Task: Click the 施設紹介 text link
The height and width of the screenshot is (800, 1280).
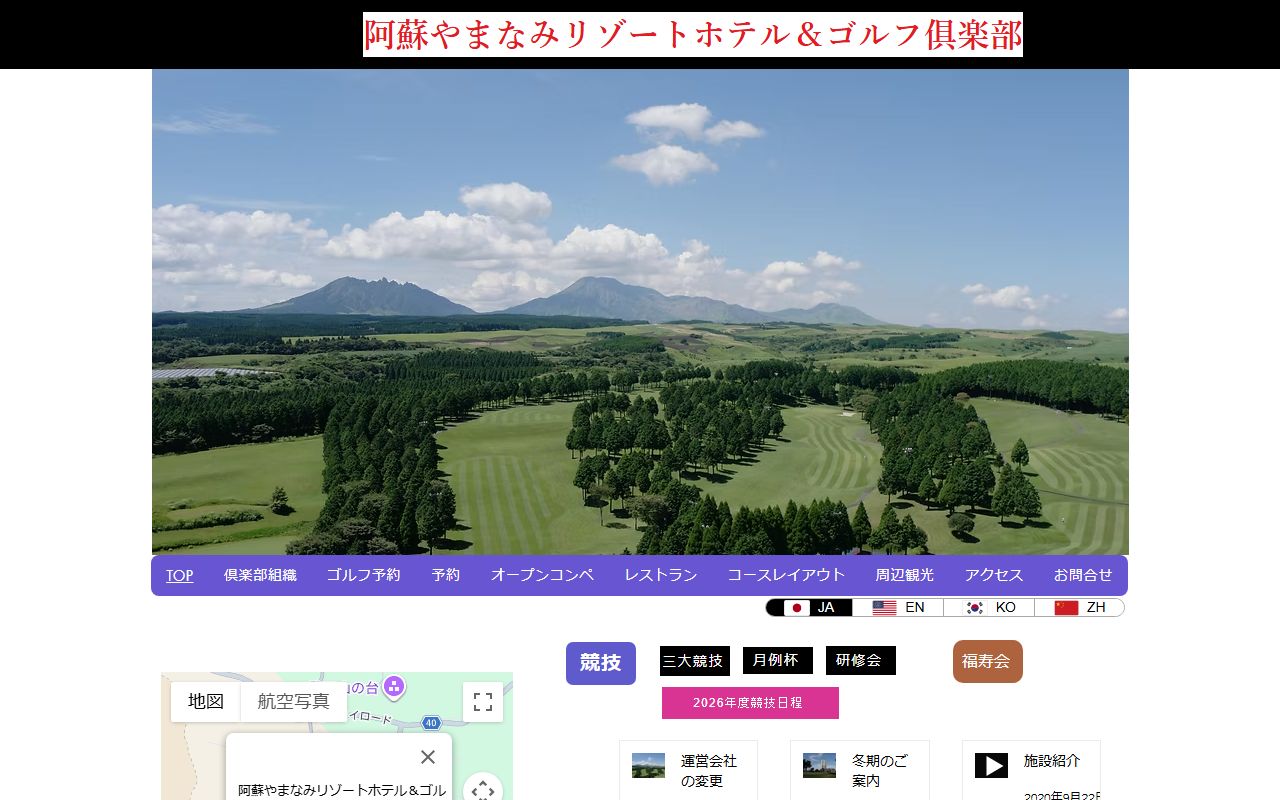Action: point(1052,761)
